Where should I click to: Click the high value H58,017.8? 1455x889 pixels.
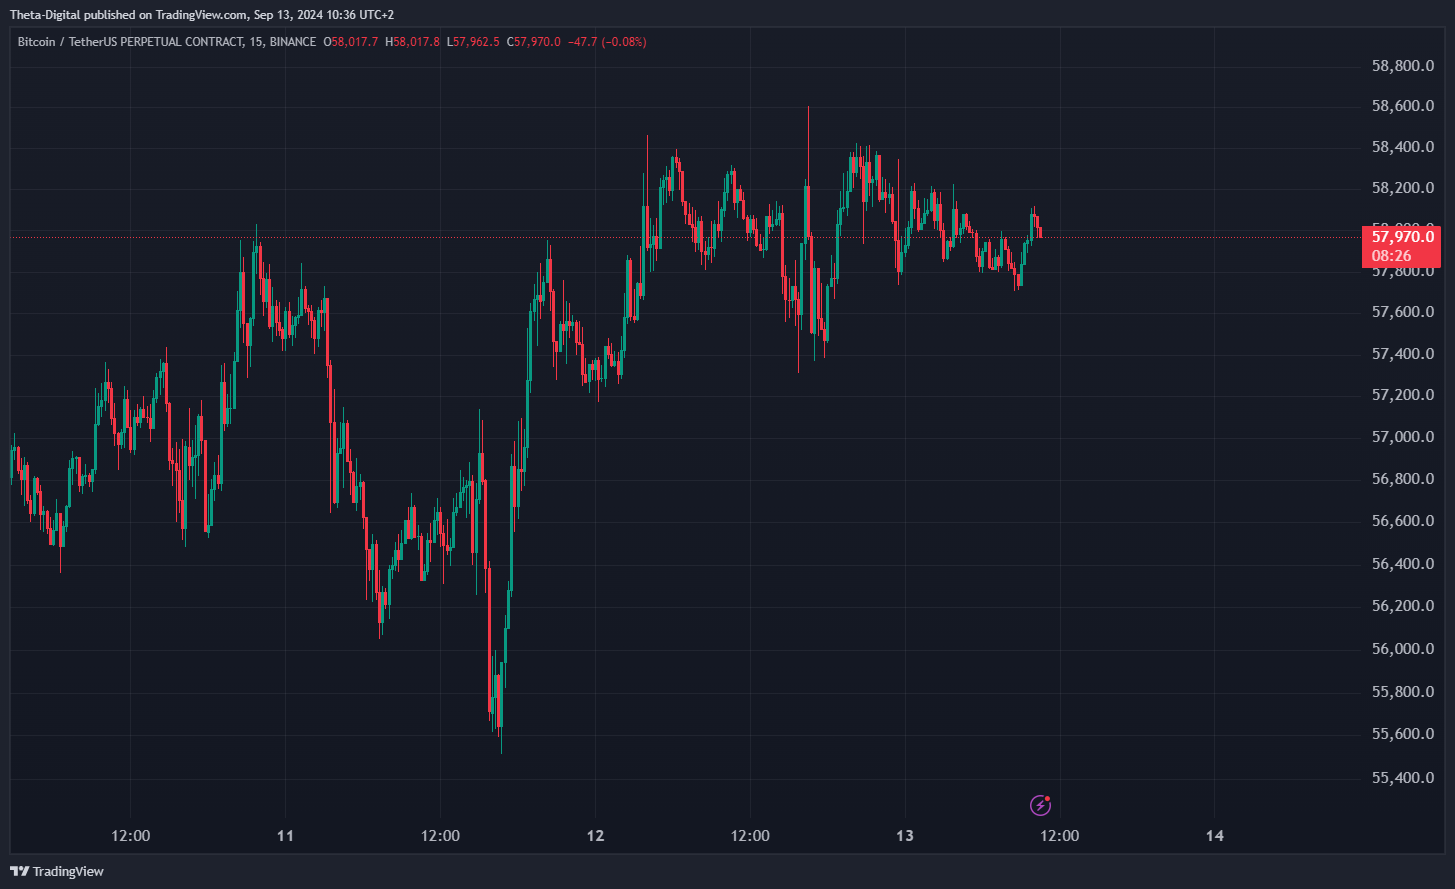click(x=412, y=42)
